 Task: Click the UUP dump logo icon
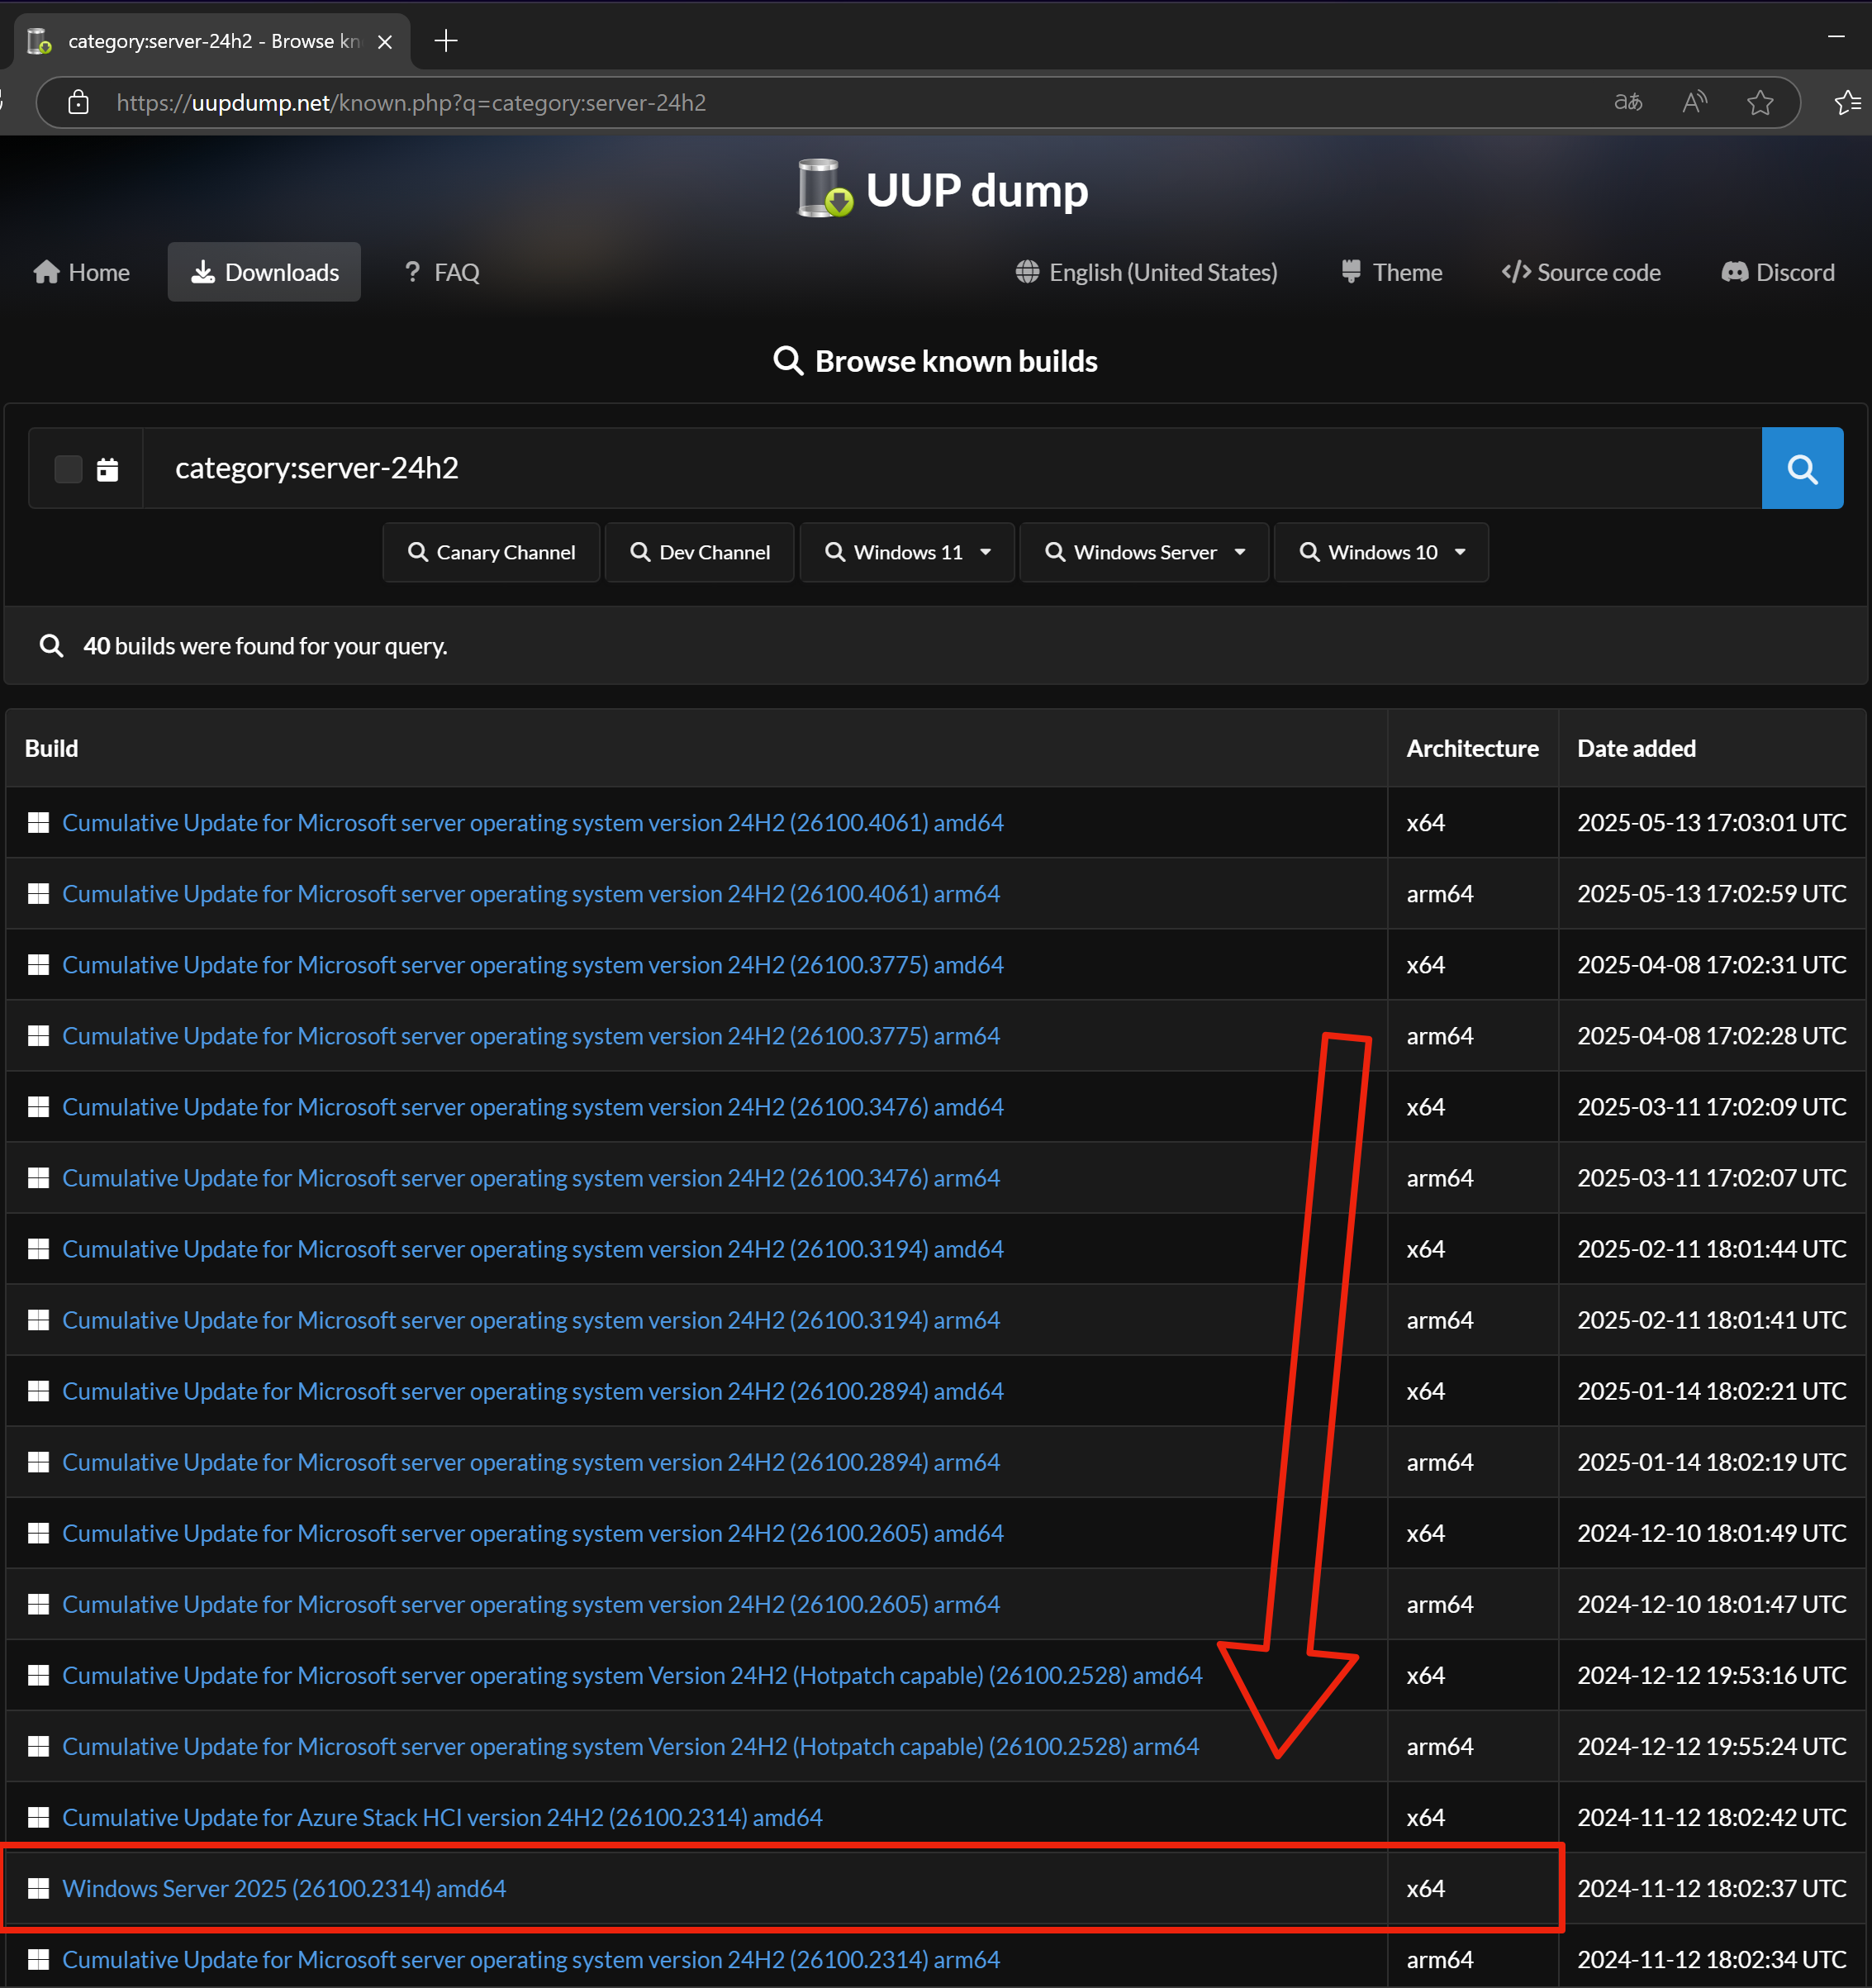(824, 188)
